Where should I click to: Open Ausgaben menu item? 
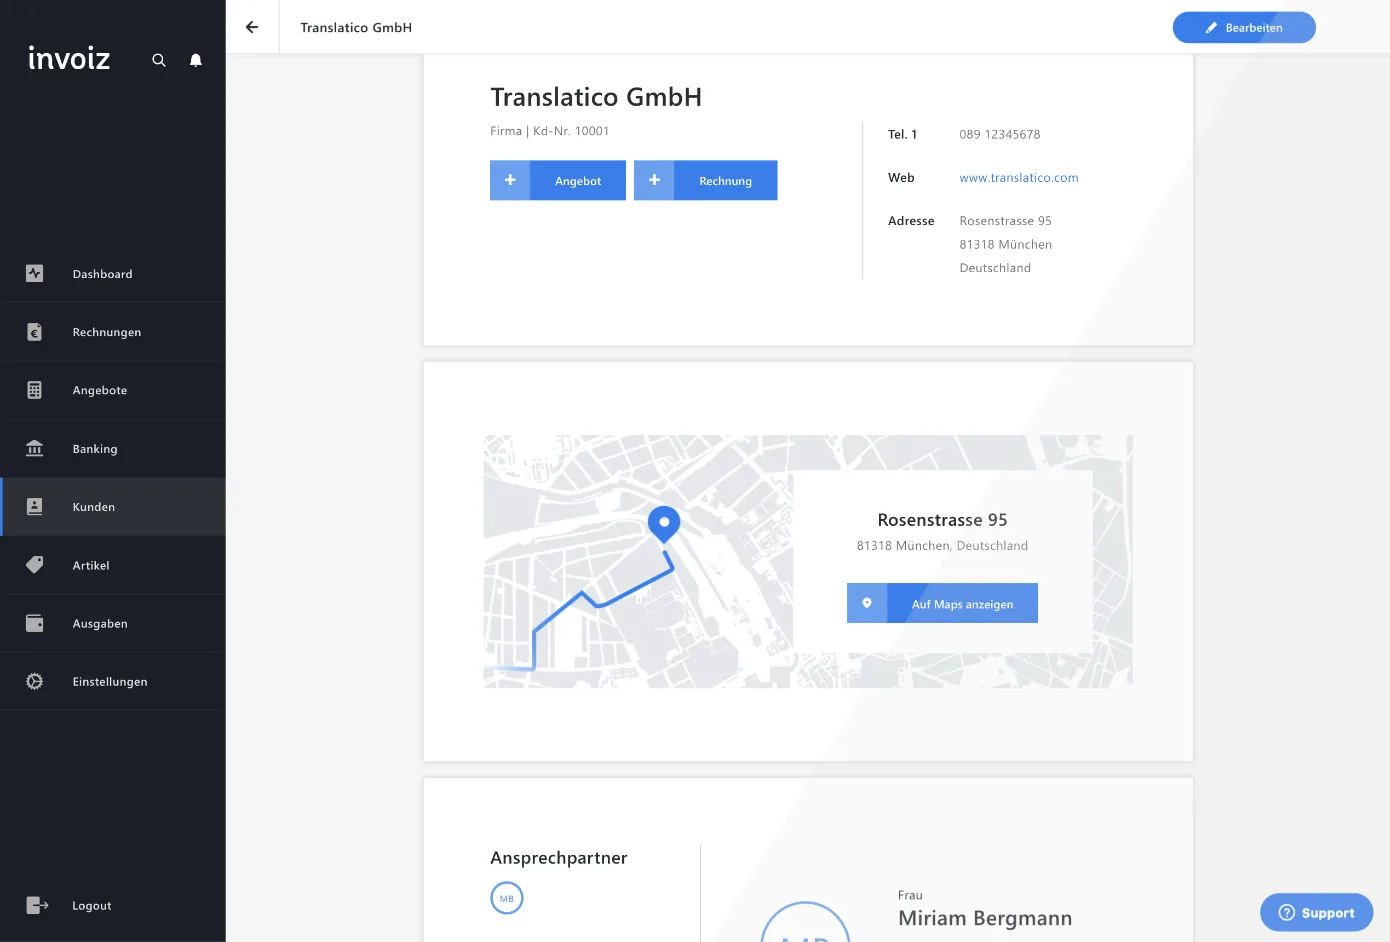coord(113,623)
